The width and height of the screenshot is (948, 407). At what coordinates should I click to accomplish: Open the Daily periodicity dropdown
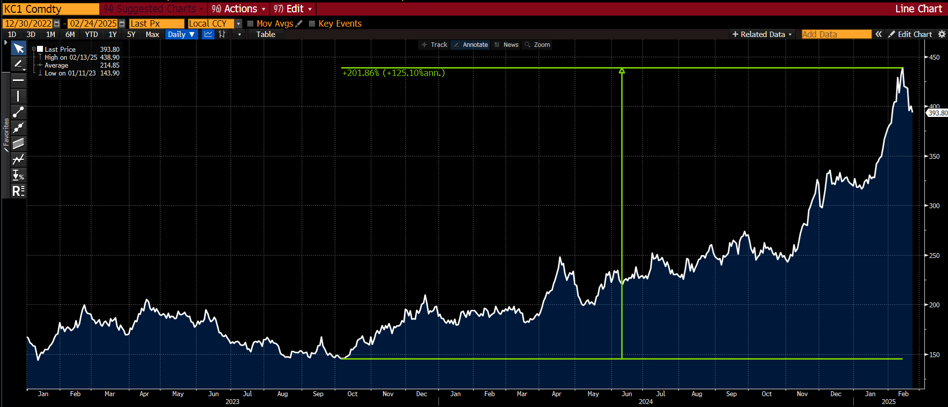(182, 34)
